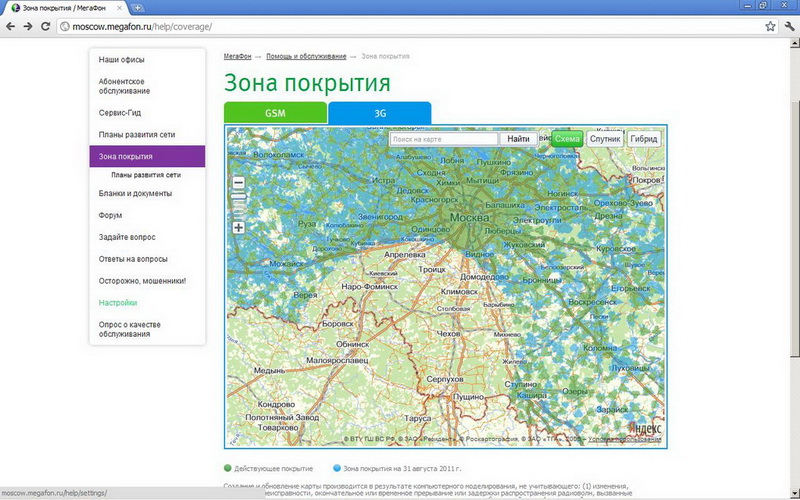This screenshot has width=800, height=500.
Task: Reload the page with the refresh icon
Action: click(45, 27)
